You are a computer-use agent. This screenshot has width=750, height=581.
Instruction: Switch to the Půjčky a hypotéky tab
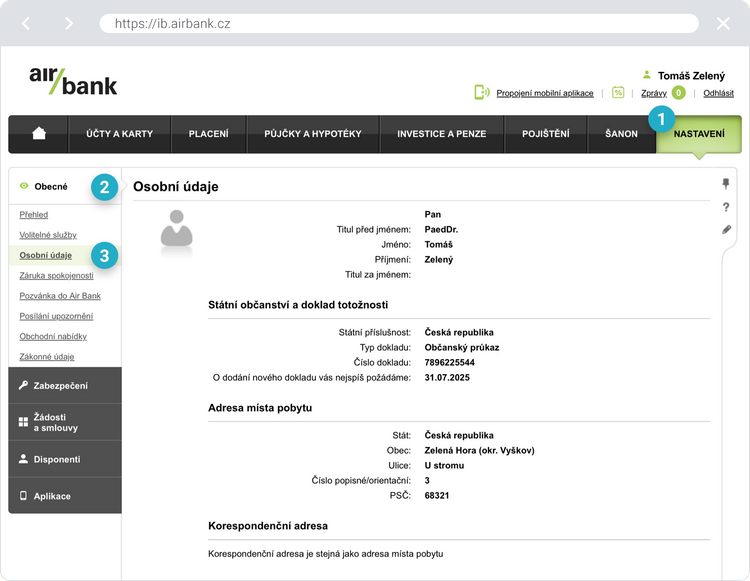[x=313, y=134]
